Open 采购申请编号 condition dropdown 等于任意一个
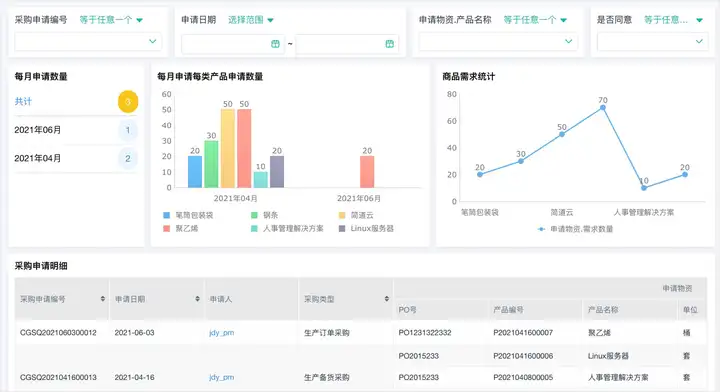This screenshot has width=720, height=392. click(x=111, y=20)
